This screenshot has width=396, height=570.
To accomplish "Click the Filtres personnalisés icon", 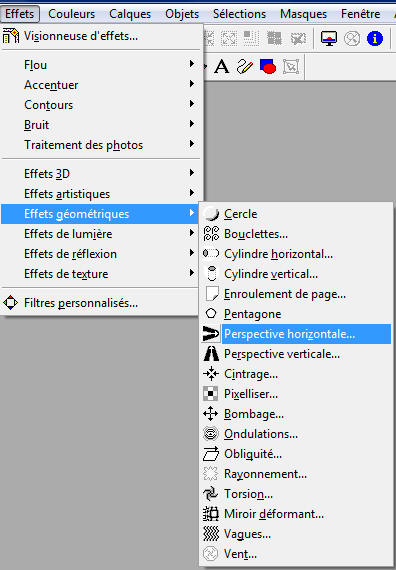I will click(10, 302).
